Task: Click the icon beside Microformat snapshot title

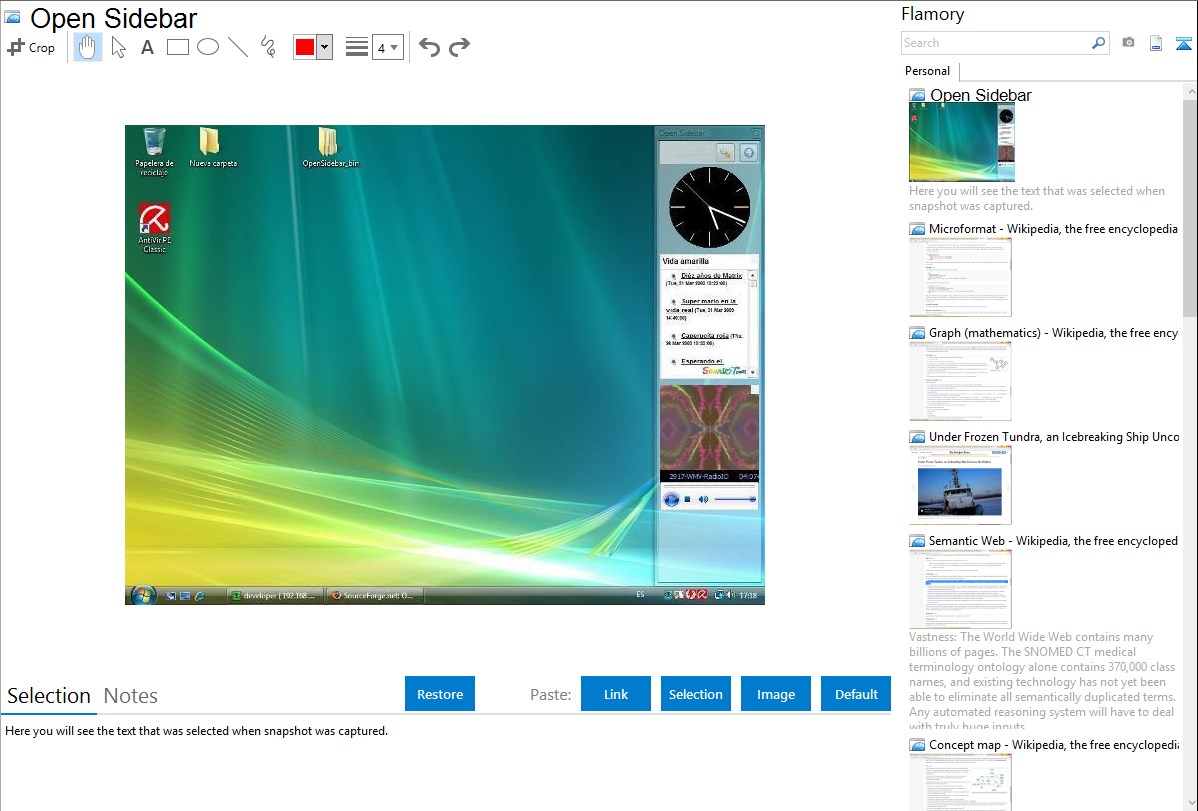Action: click(x=917, y=229)
